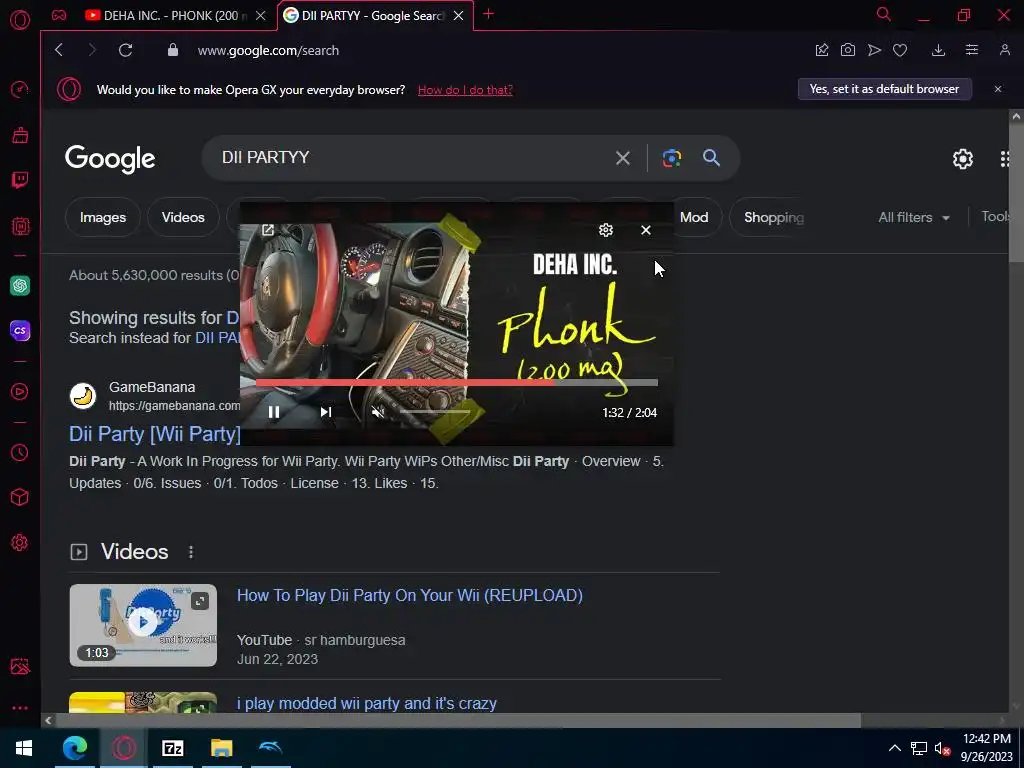Open i play modded wii party link
1024x768 pixels.
pos(366,703)
